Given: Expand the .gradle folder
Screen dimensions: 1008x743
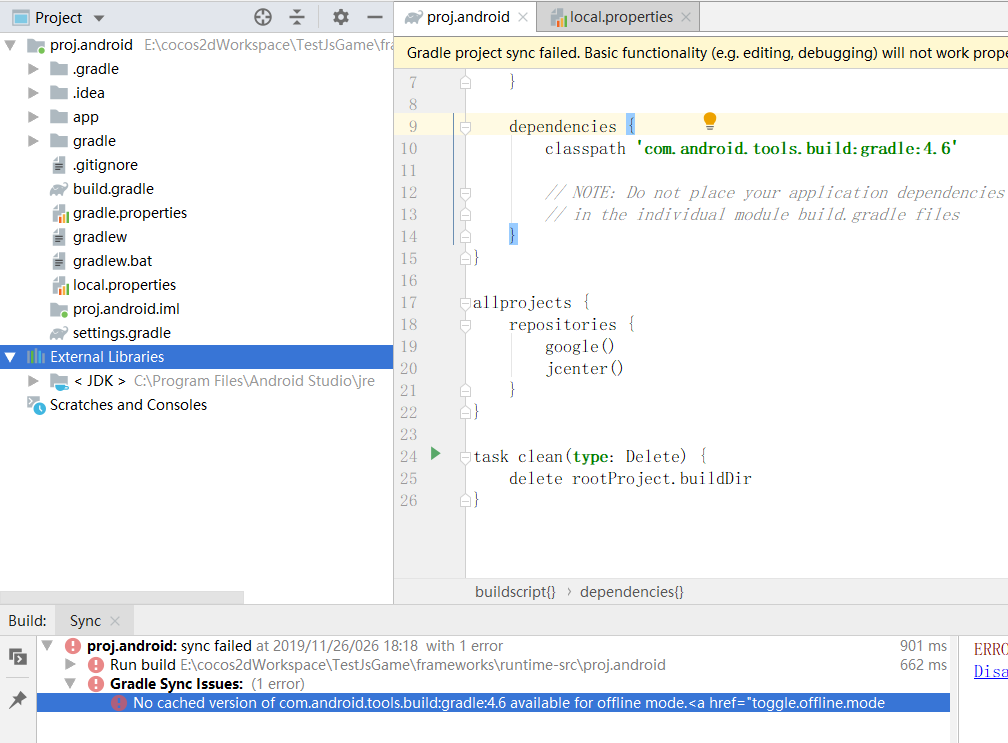Looking at the screenshot, I should (33, 69).
